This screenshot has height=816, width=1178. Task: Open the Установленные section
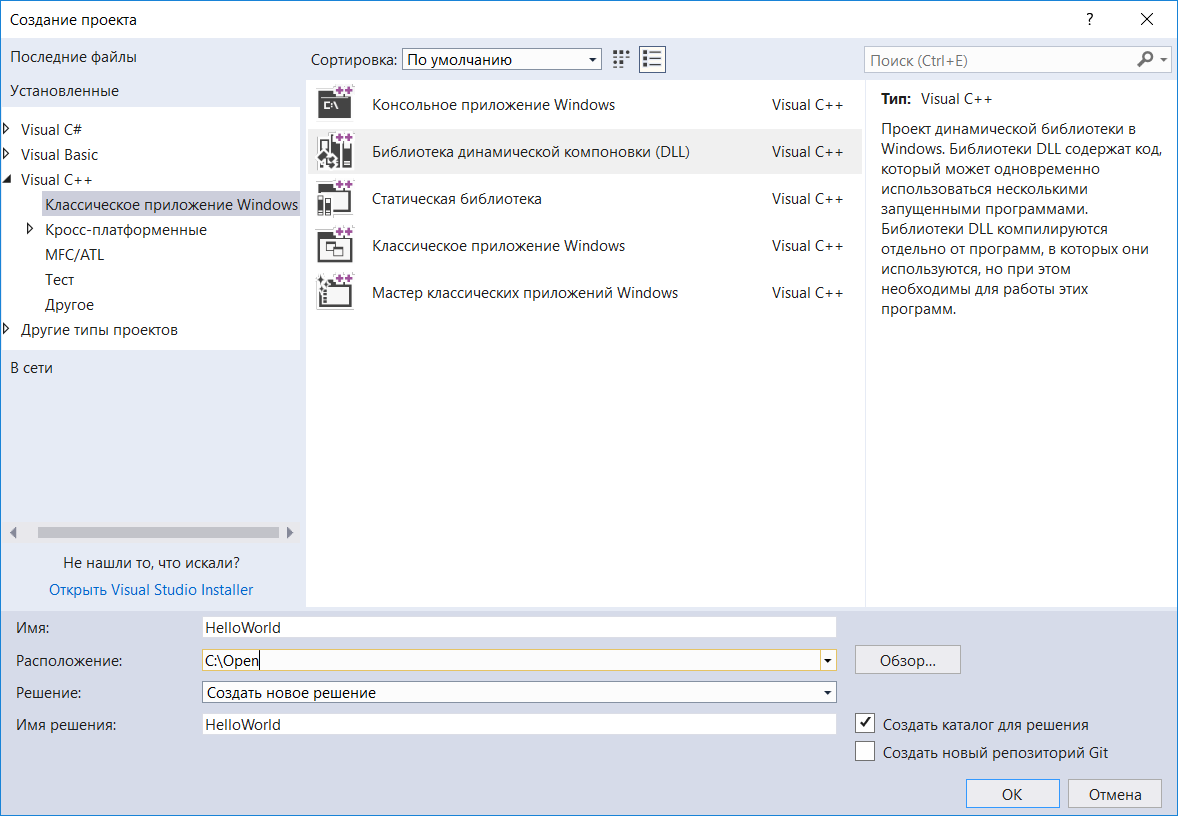point(65,91)
